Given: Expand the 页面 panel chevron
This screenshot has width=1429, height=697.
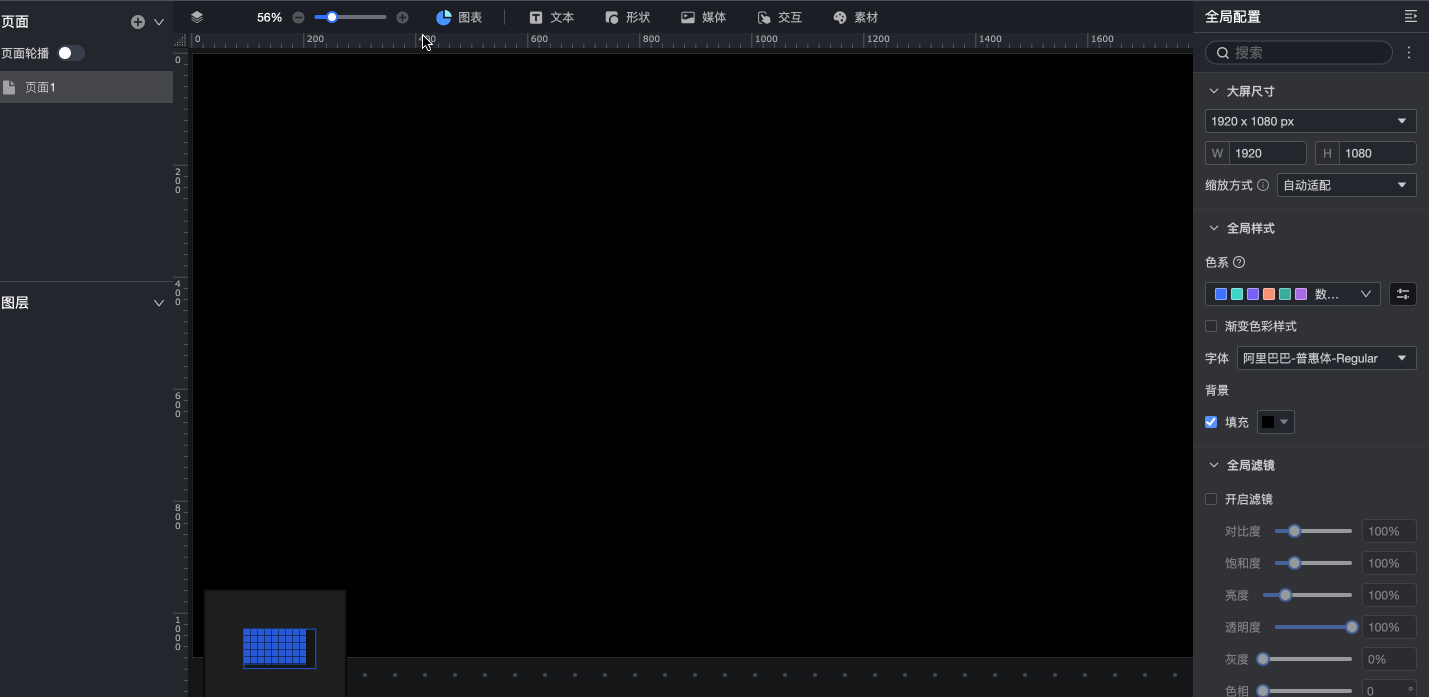Looking at the screenshot, I should 159,22.
